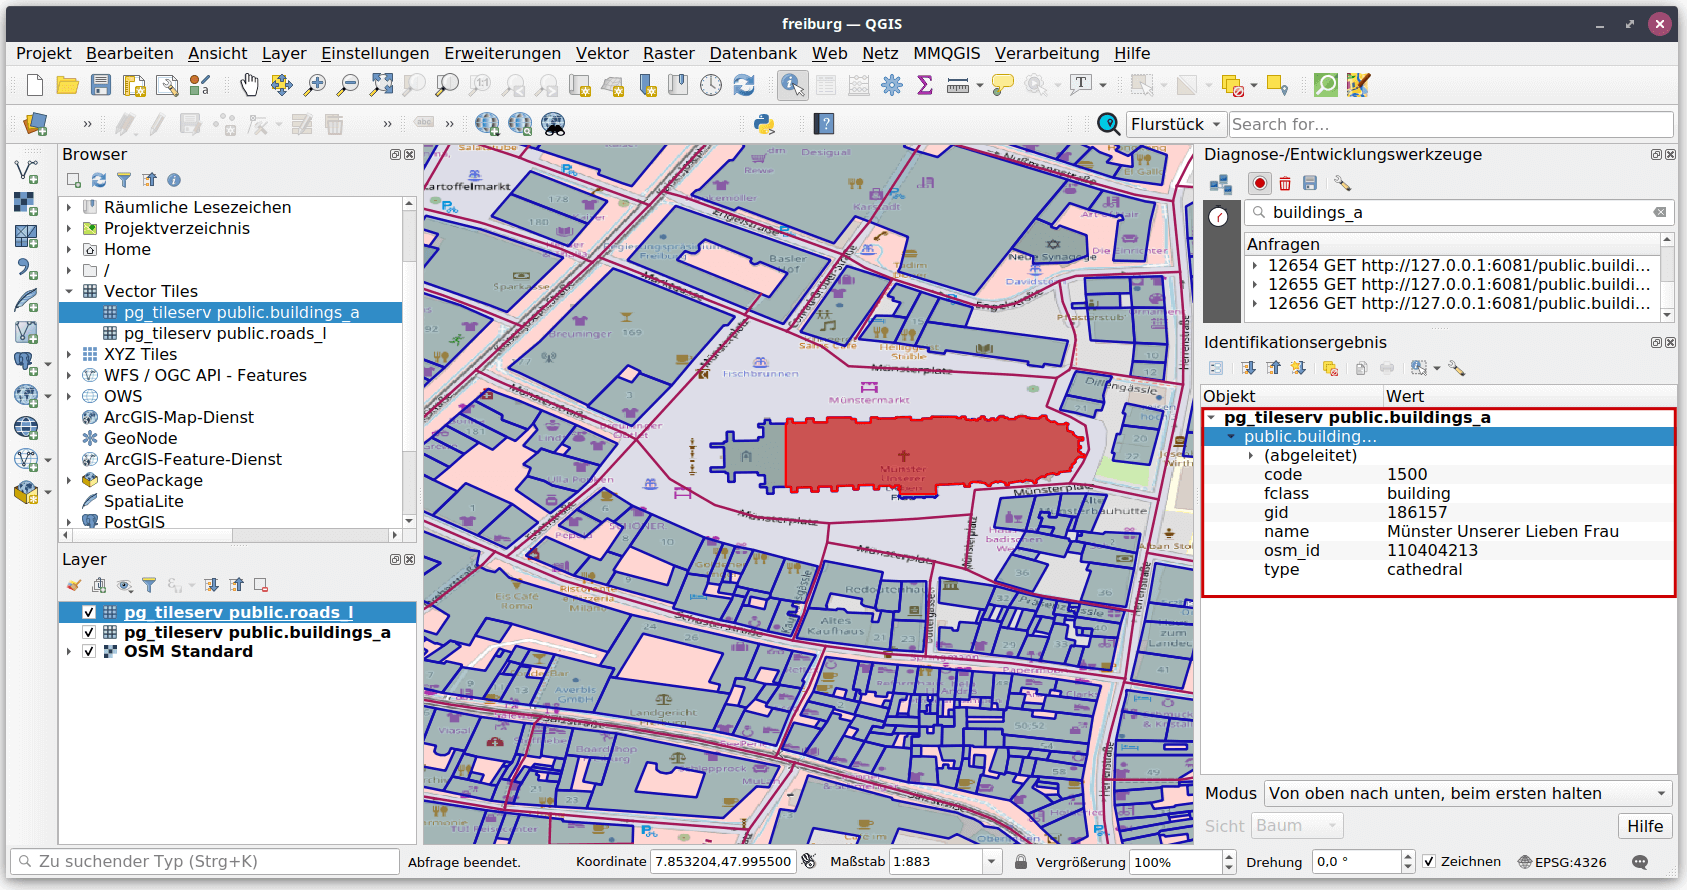This screenshot has width=1687, height=890.
Task: Click the Zoom In magnifier tool
Action: (x=315, y=85)
